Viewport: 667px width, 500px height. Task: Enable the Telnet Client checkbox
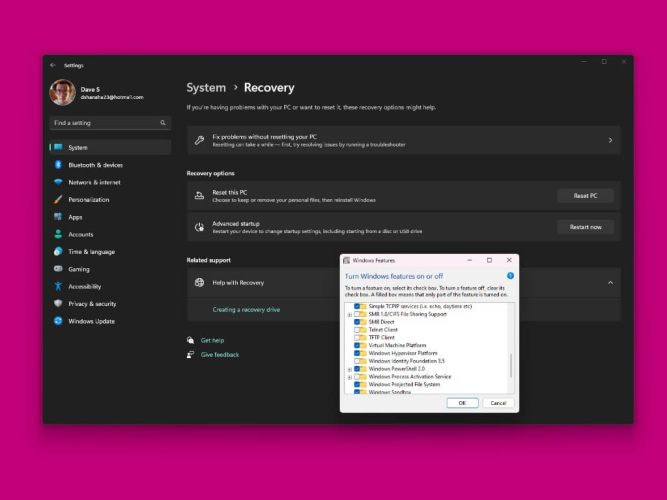[x=357, y=330]
